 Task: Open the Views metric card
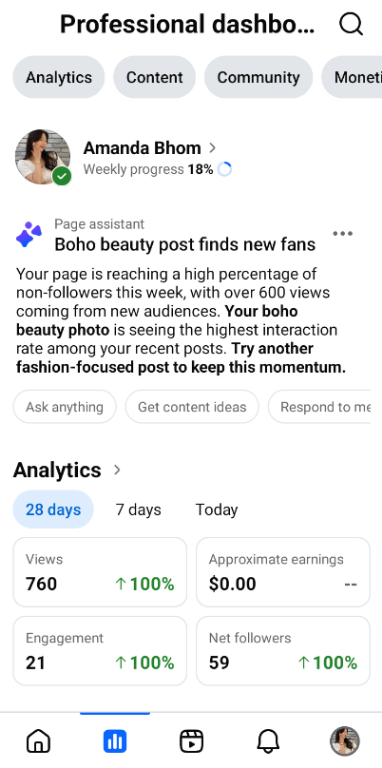coord(100,572)
